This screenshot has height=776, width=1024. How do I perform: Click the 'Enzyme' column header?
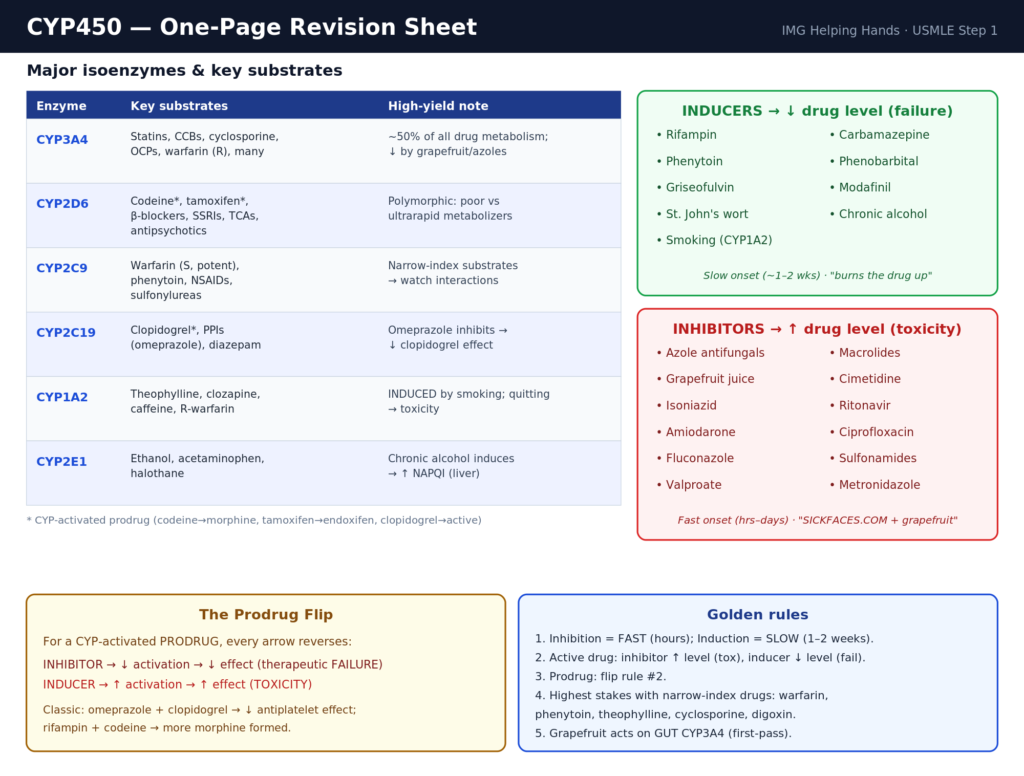tap(61, 106)
